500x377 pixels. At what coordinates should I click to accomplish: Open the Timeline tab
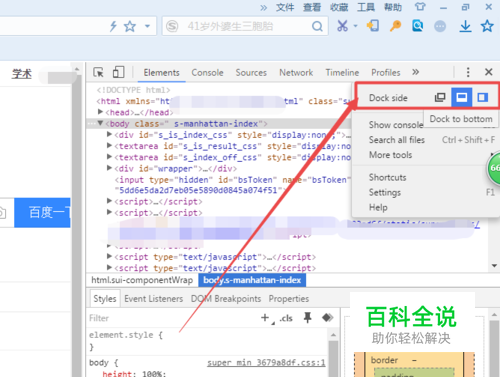[342, 72]
